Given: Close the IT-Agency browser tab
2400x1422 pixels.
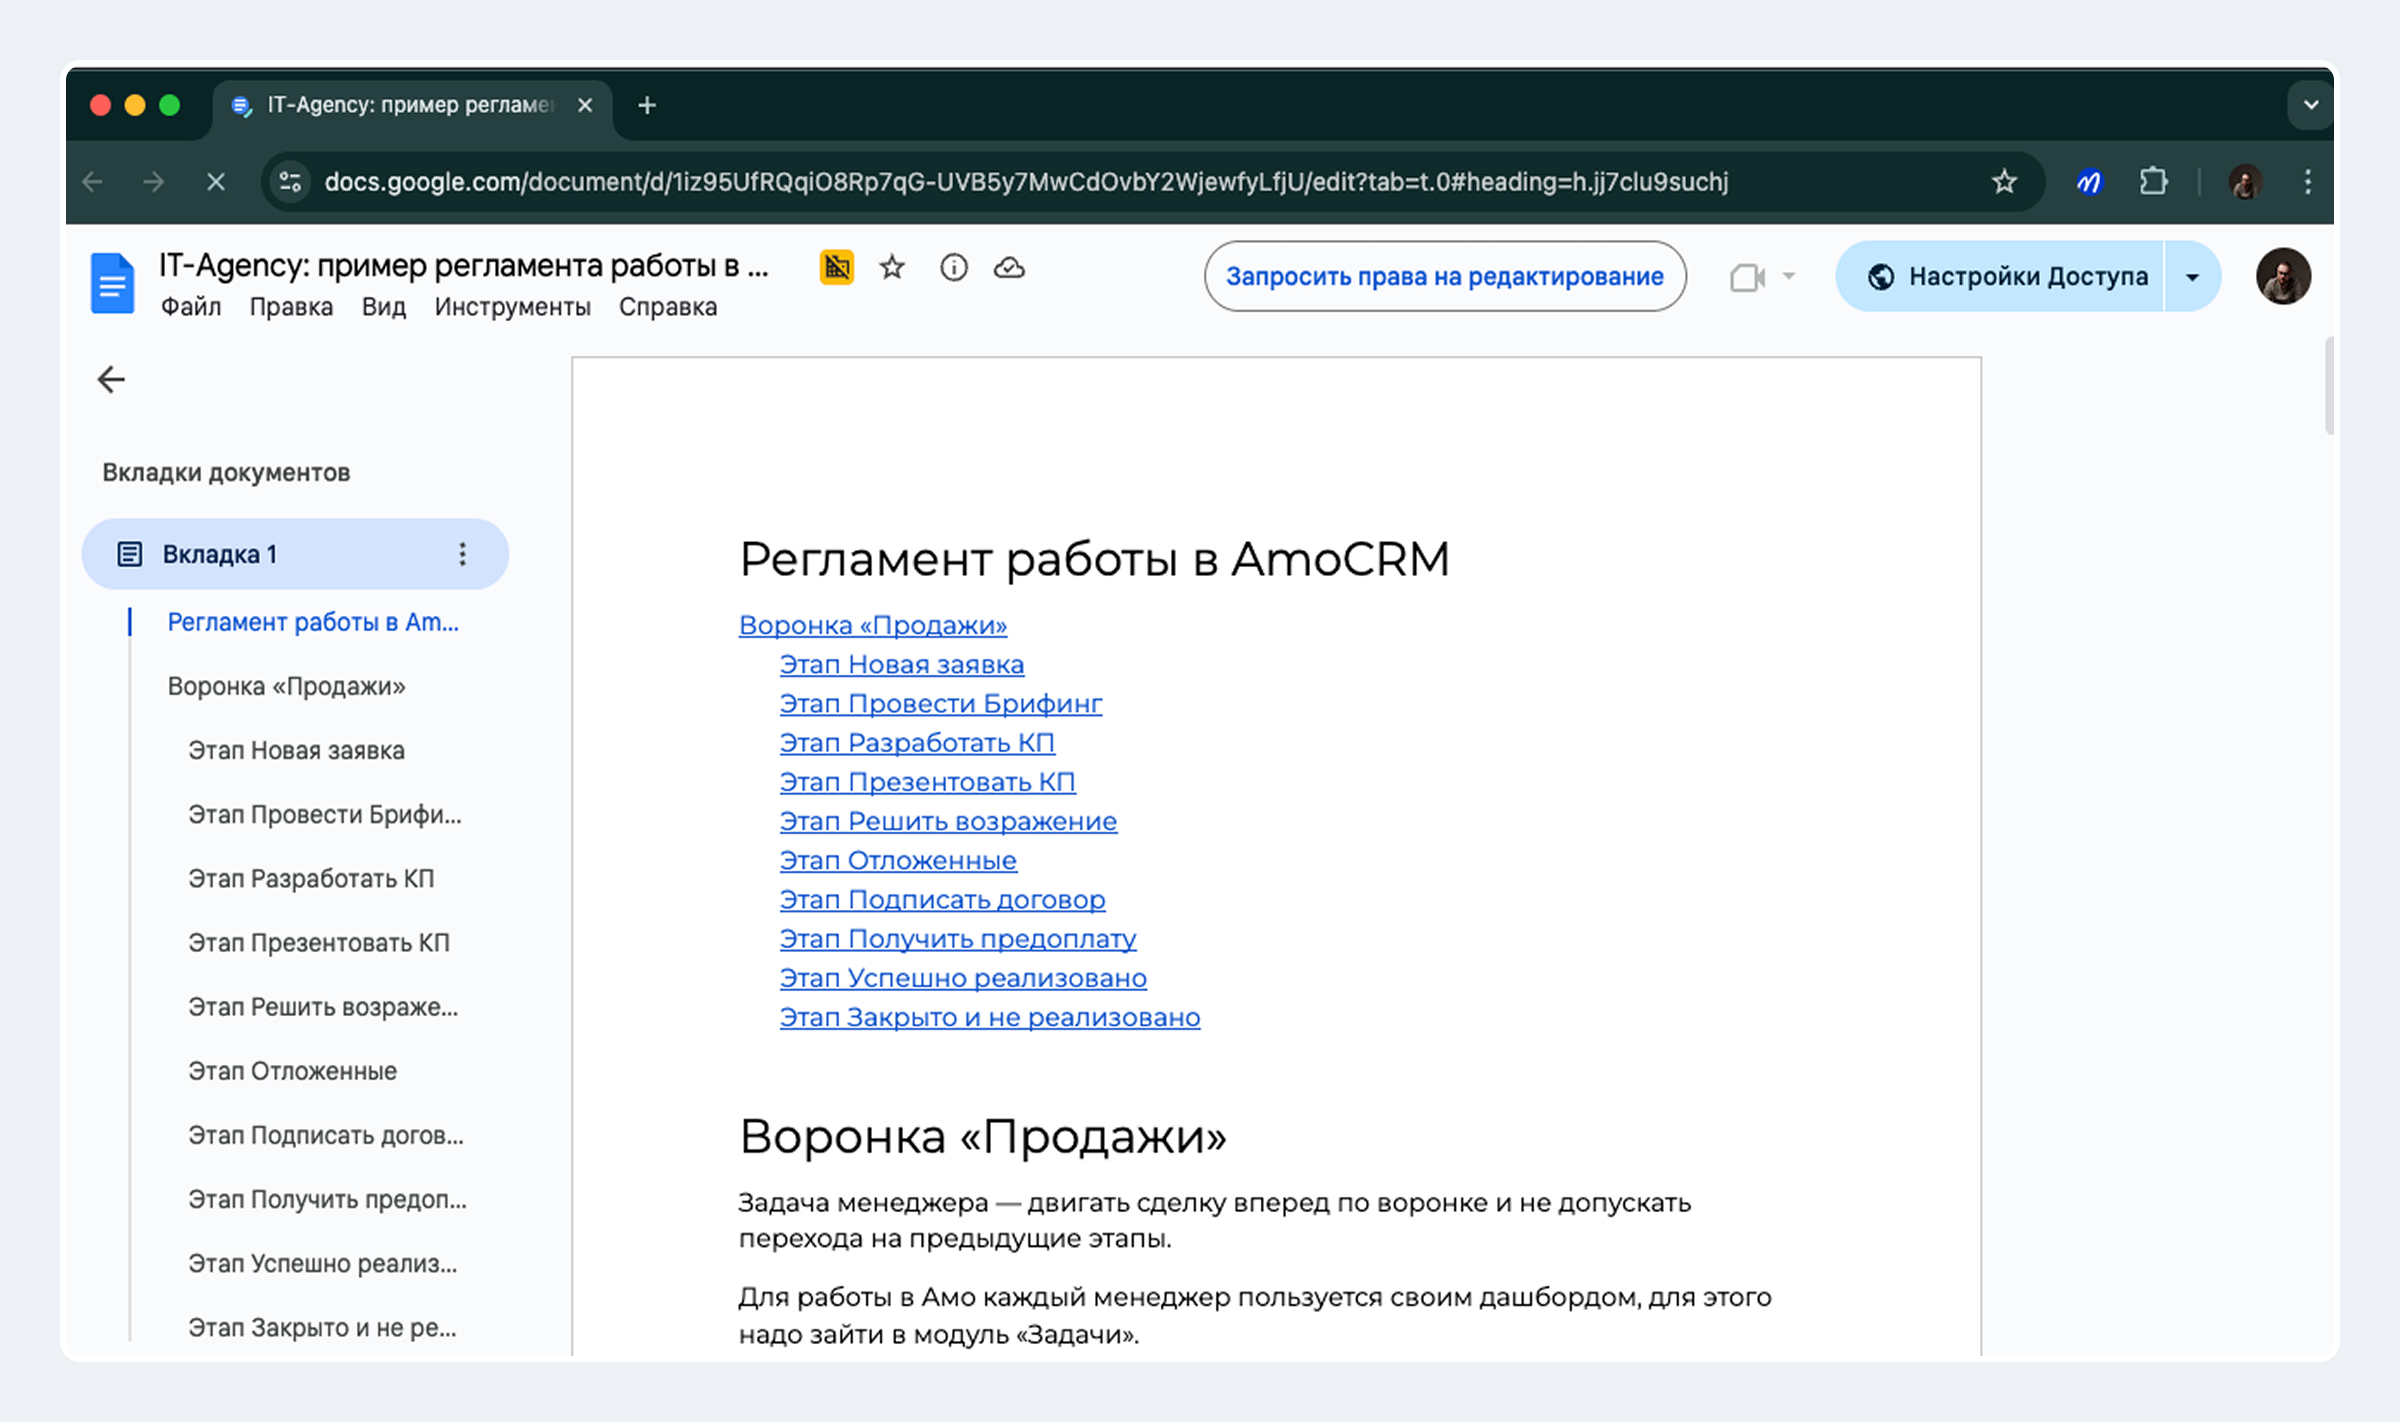Looking at the screenshot, I should point(586,105).
